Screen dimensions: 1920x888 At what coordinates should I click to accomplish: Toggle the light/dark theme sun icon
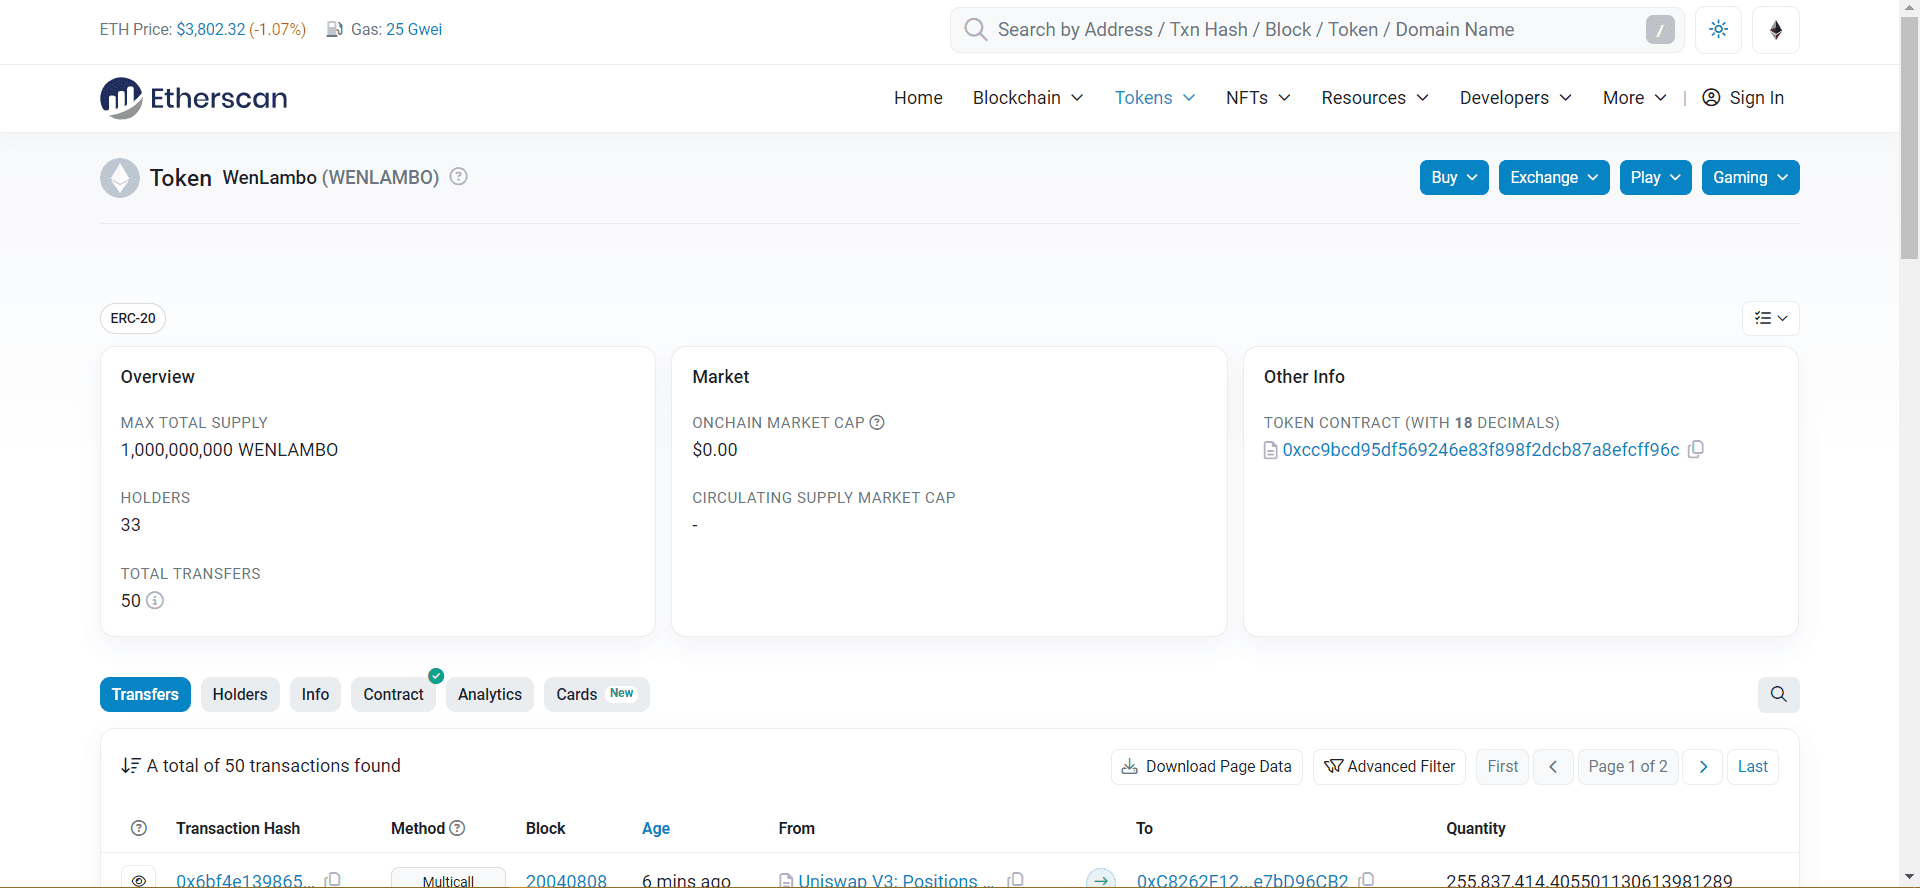(x=1719, y=30)
